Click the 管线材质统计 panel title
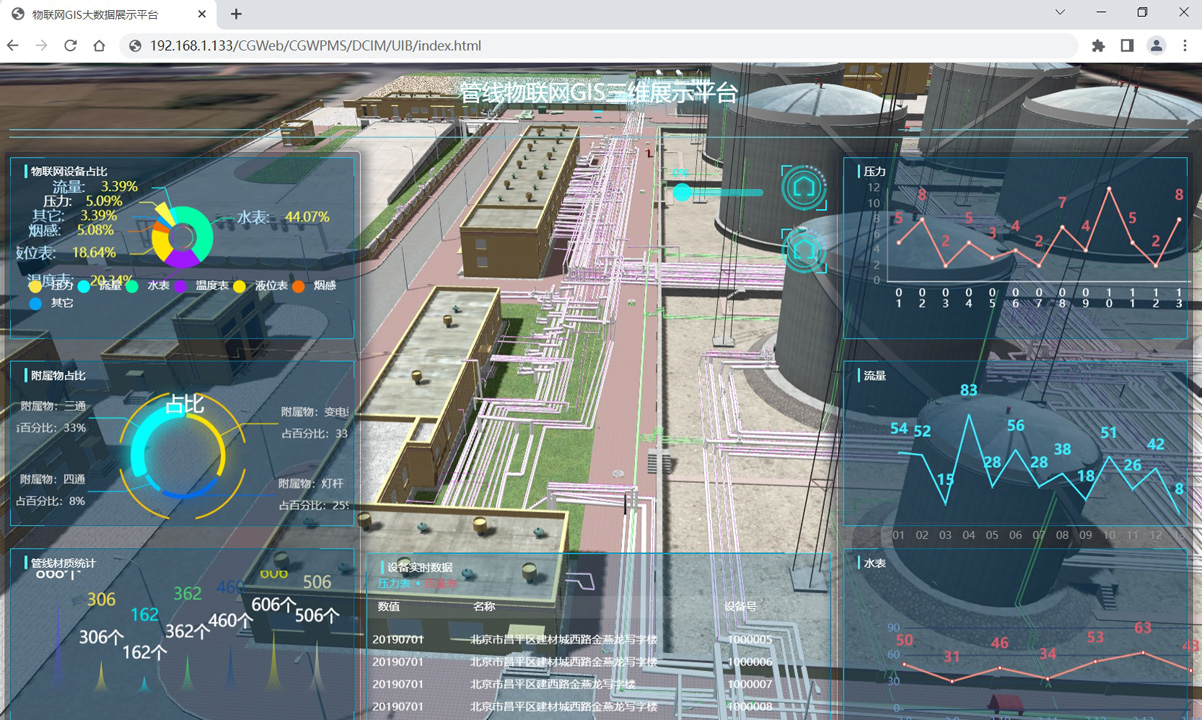 pyautogui.click(x=63, y=563)
